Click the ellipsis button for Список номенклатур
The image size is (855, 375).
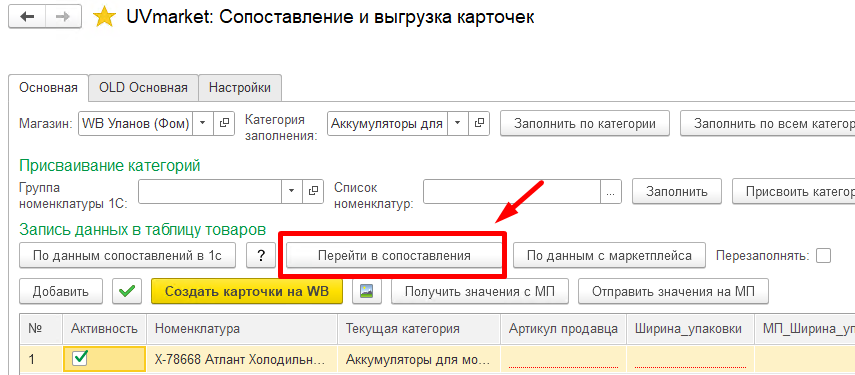(x=610, y=191)
